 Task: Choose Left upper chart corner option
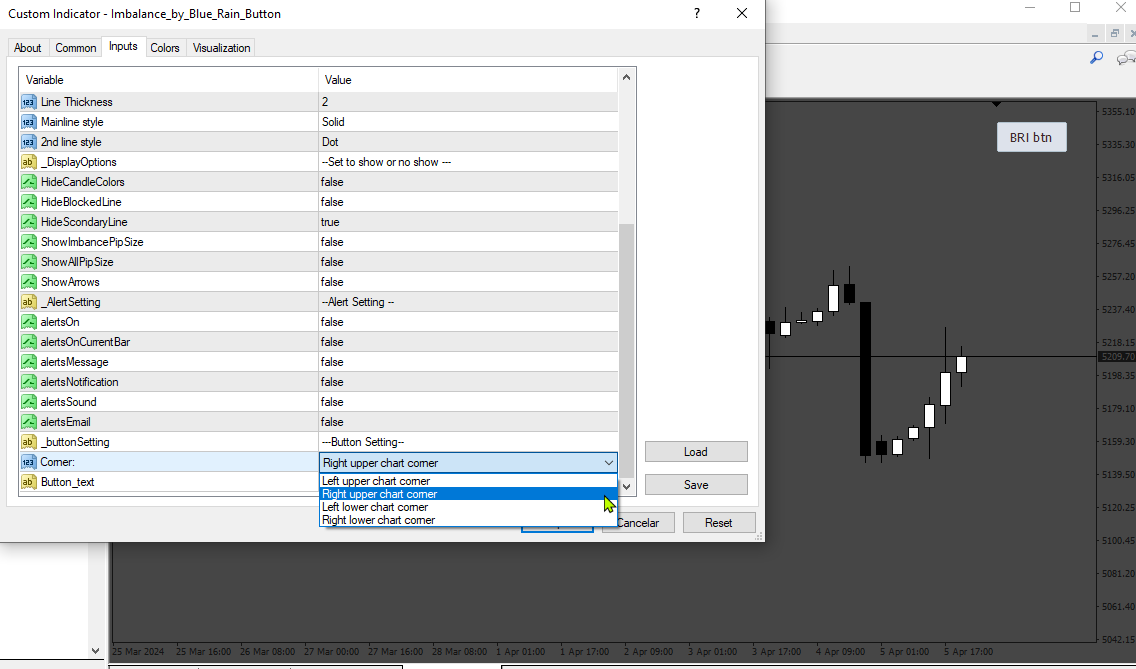pos(468,481)
